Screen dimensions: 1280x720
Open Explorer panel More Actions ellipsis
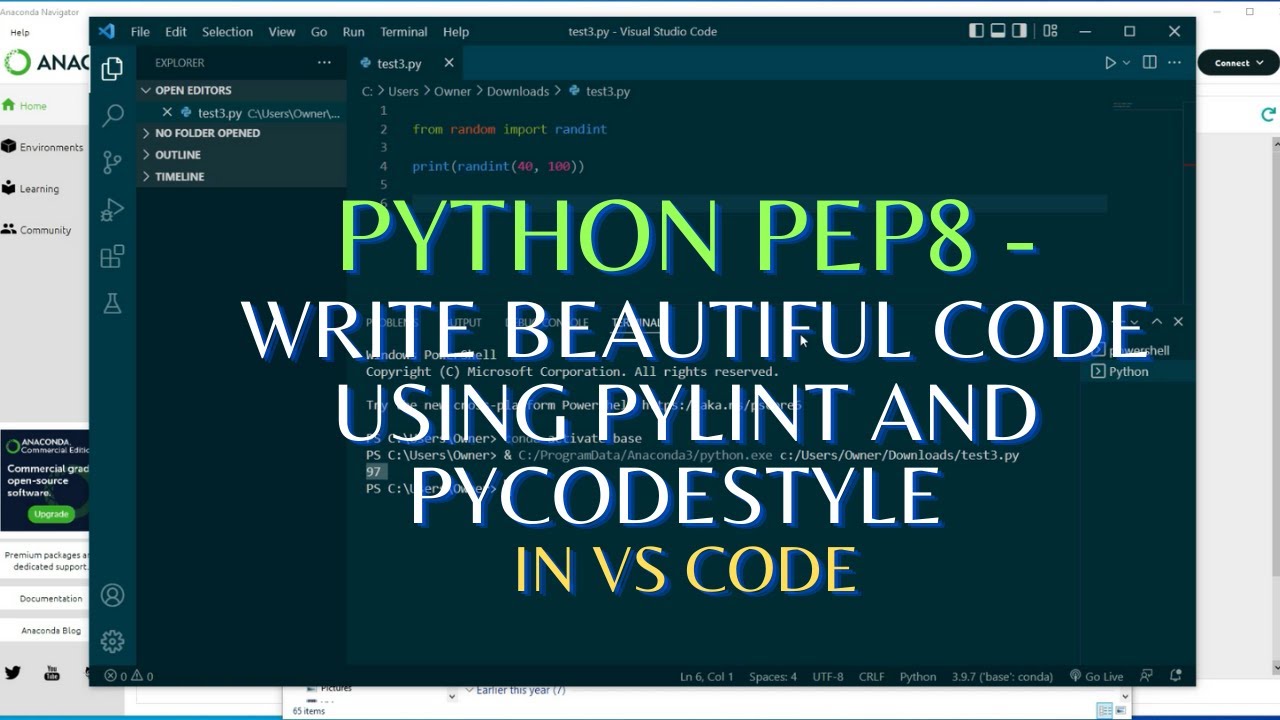[x=324, y=63]
